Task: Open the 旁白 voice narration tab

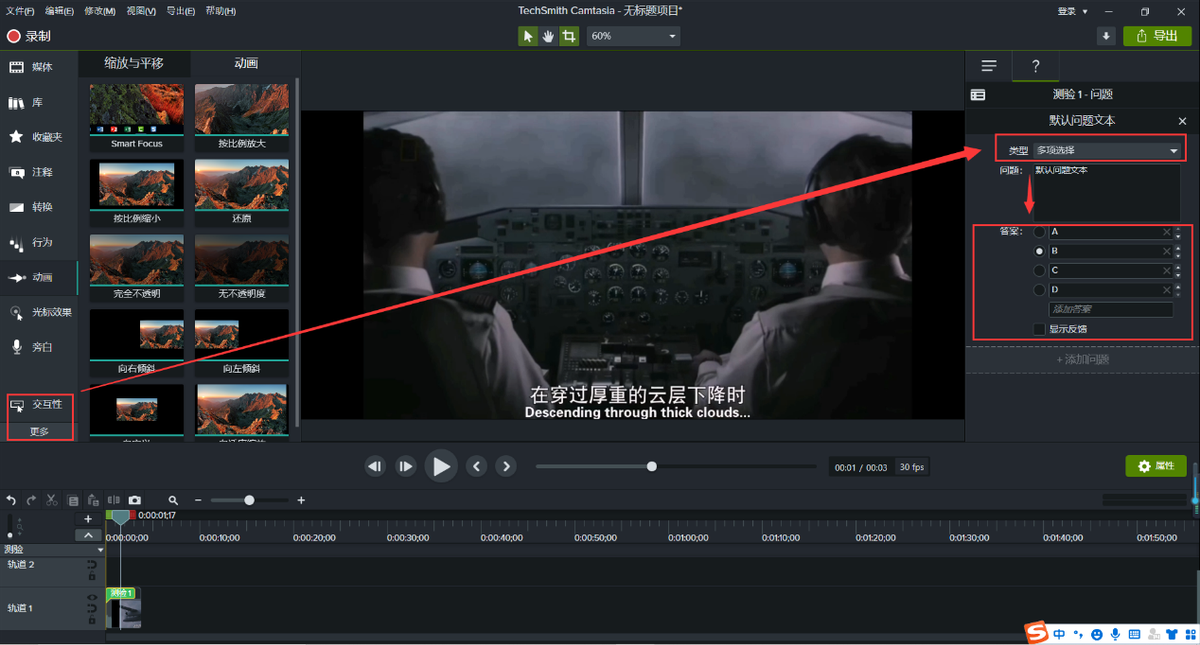Action: [39, 347]
